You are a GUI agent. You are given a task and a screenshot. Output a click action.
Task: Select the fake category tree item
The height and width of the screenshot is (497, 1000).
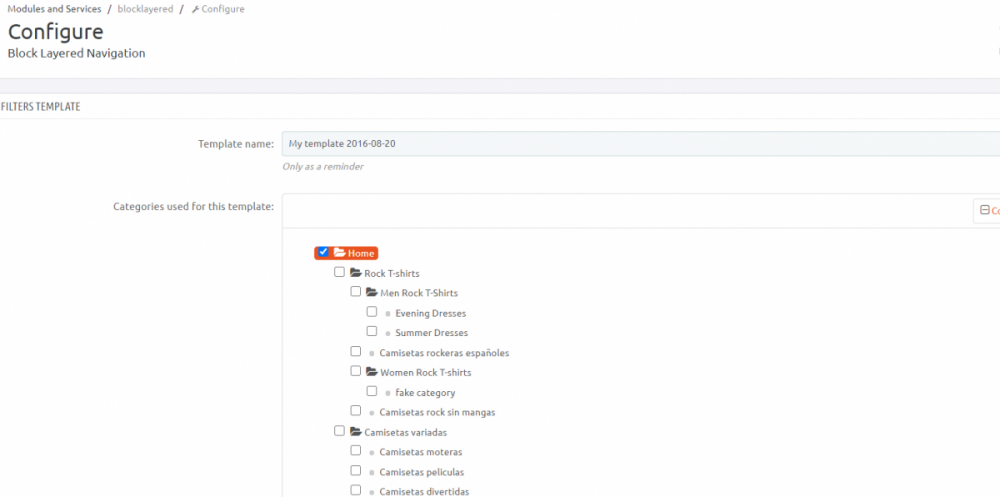[x=425, y=392]
